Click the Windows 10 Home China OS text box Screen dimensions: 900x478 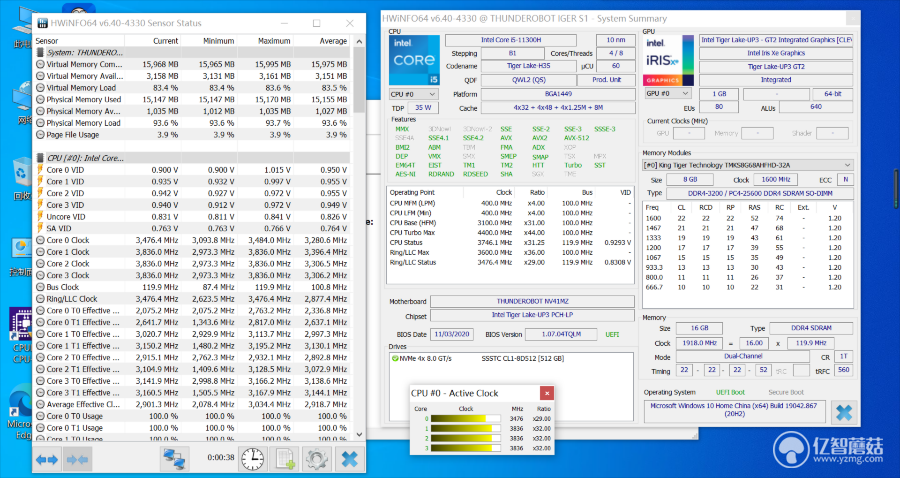(x=735, y=412)
